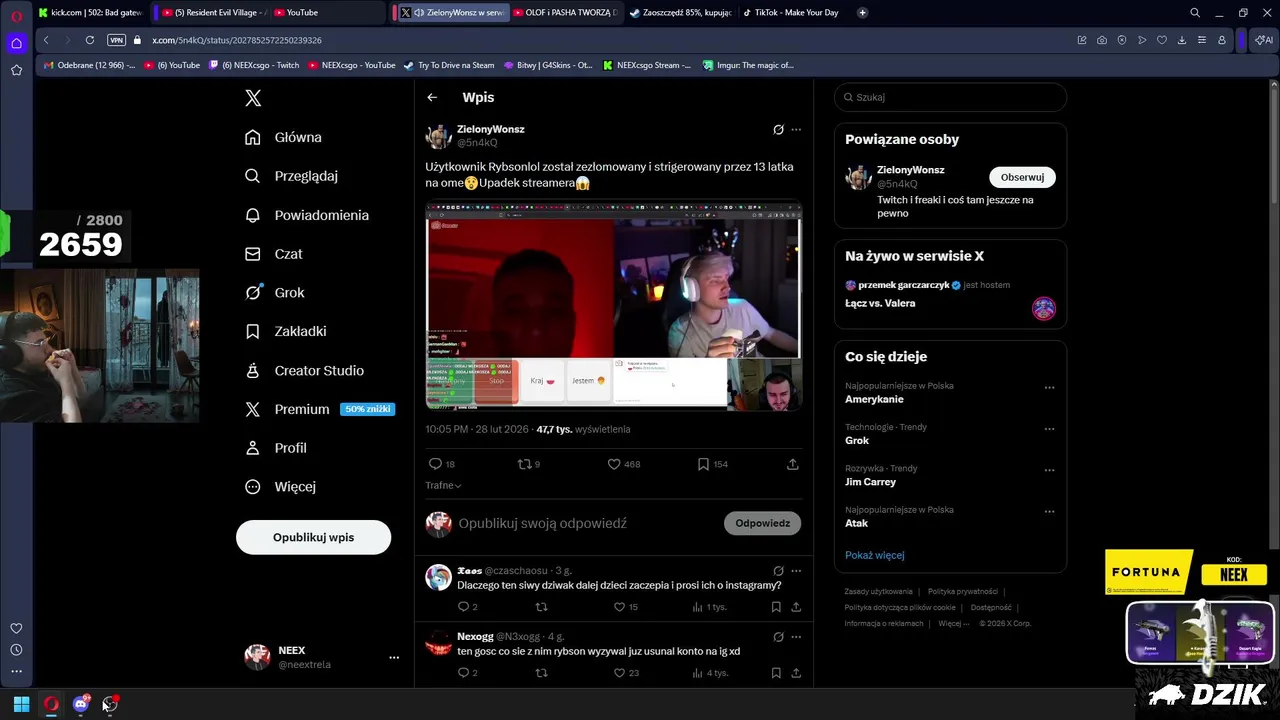Open Try To Drive na Steam bookmark
1280x720 pixels.
[449, 65]
